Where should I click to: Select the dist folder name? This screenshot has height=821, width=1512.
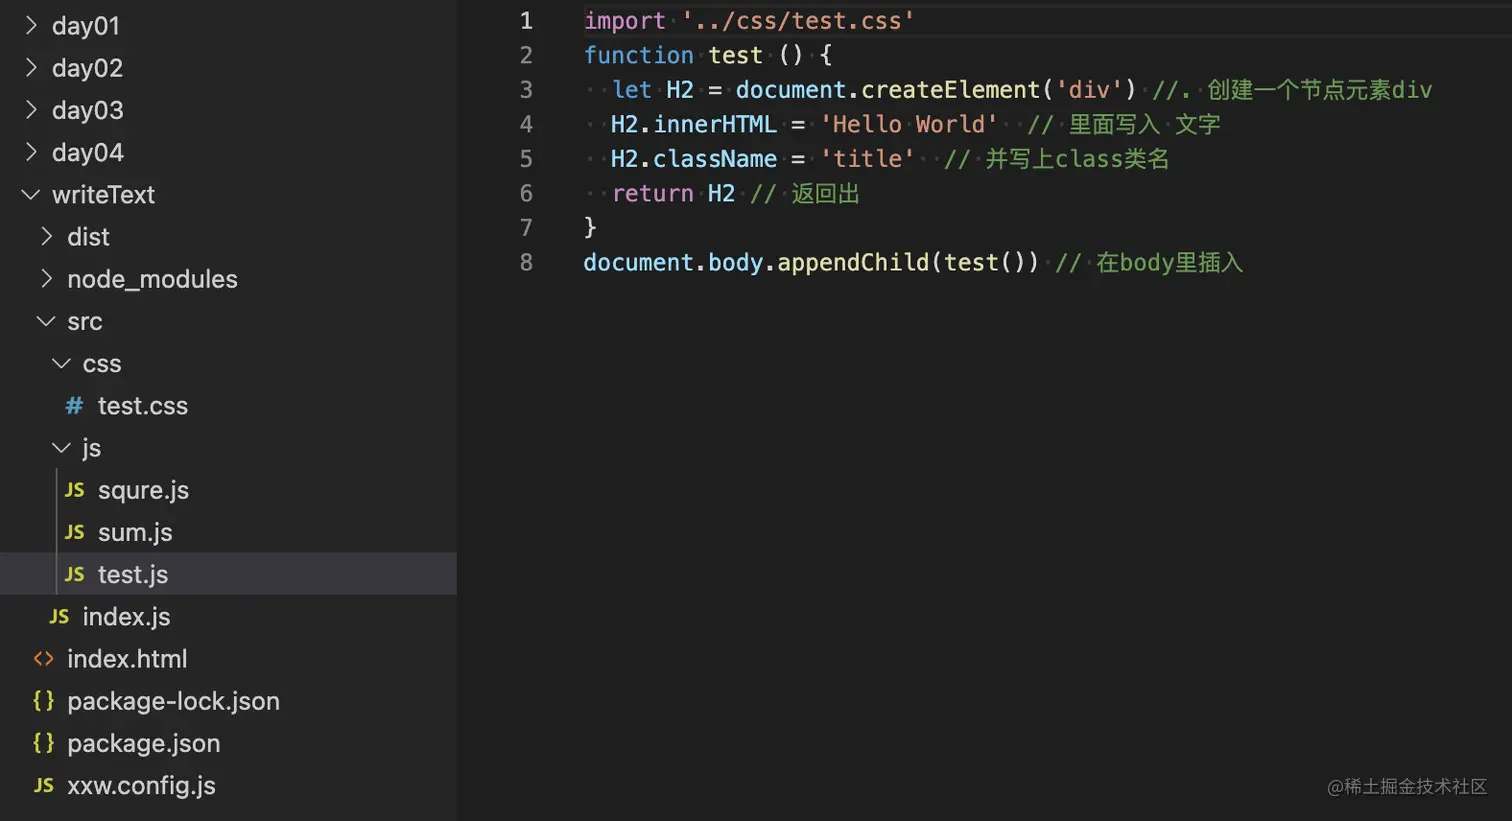[88, 236]
